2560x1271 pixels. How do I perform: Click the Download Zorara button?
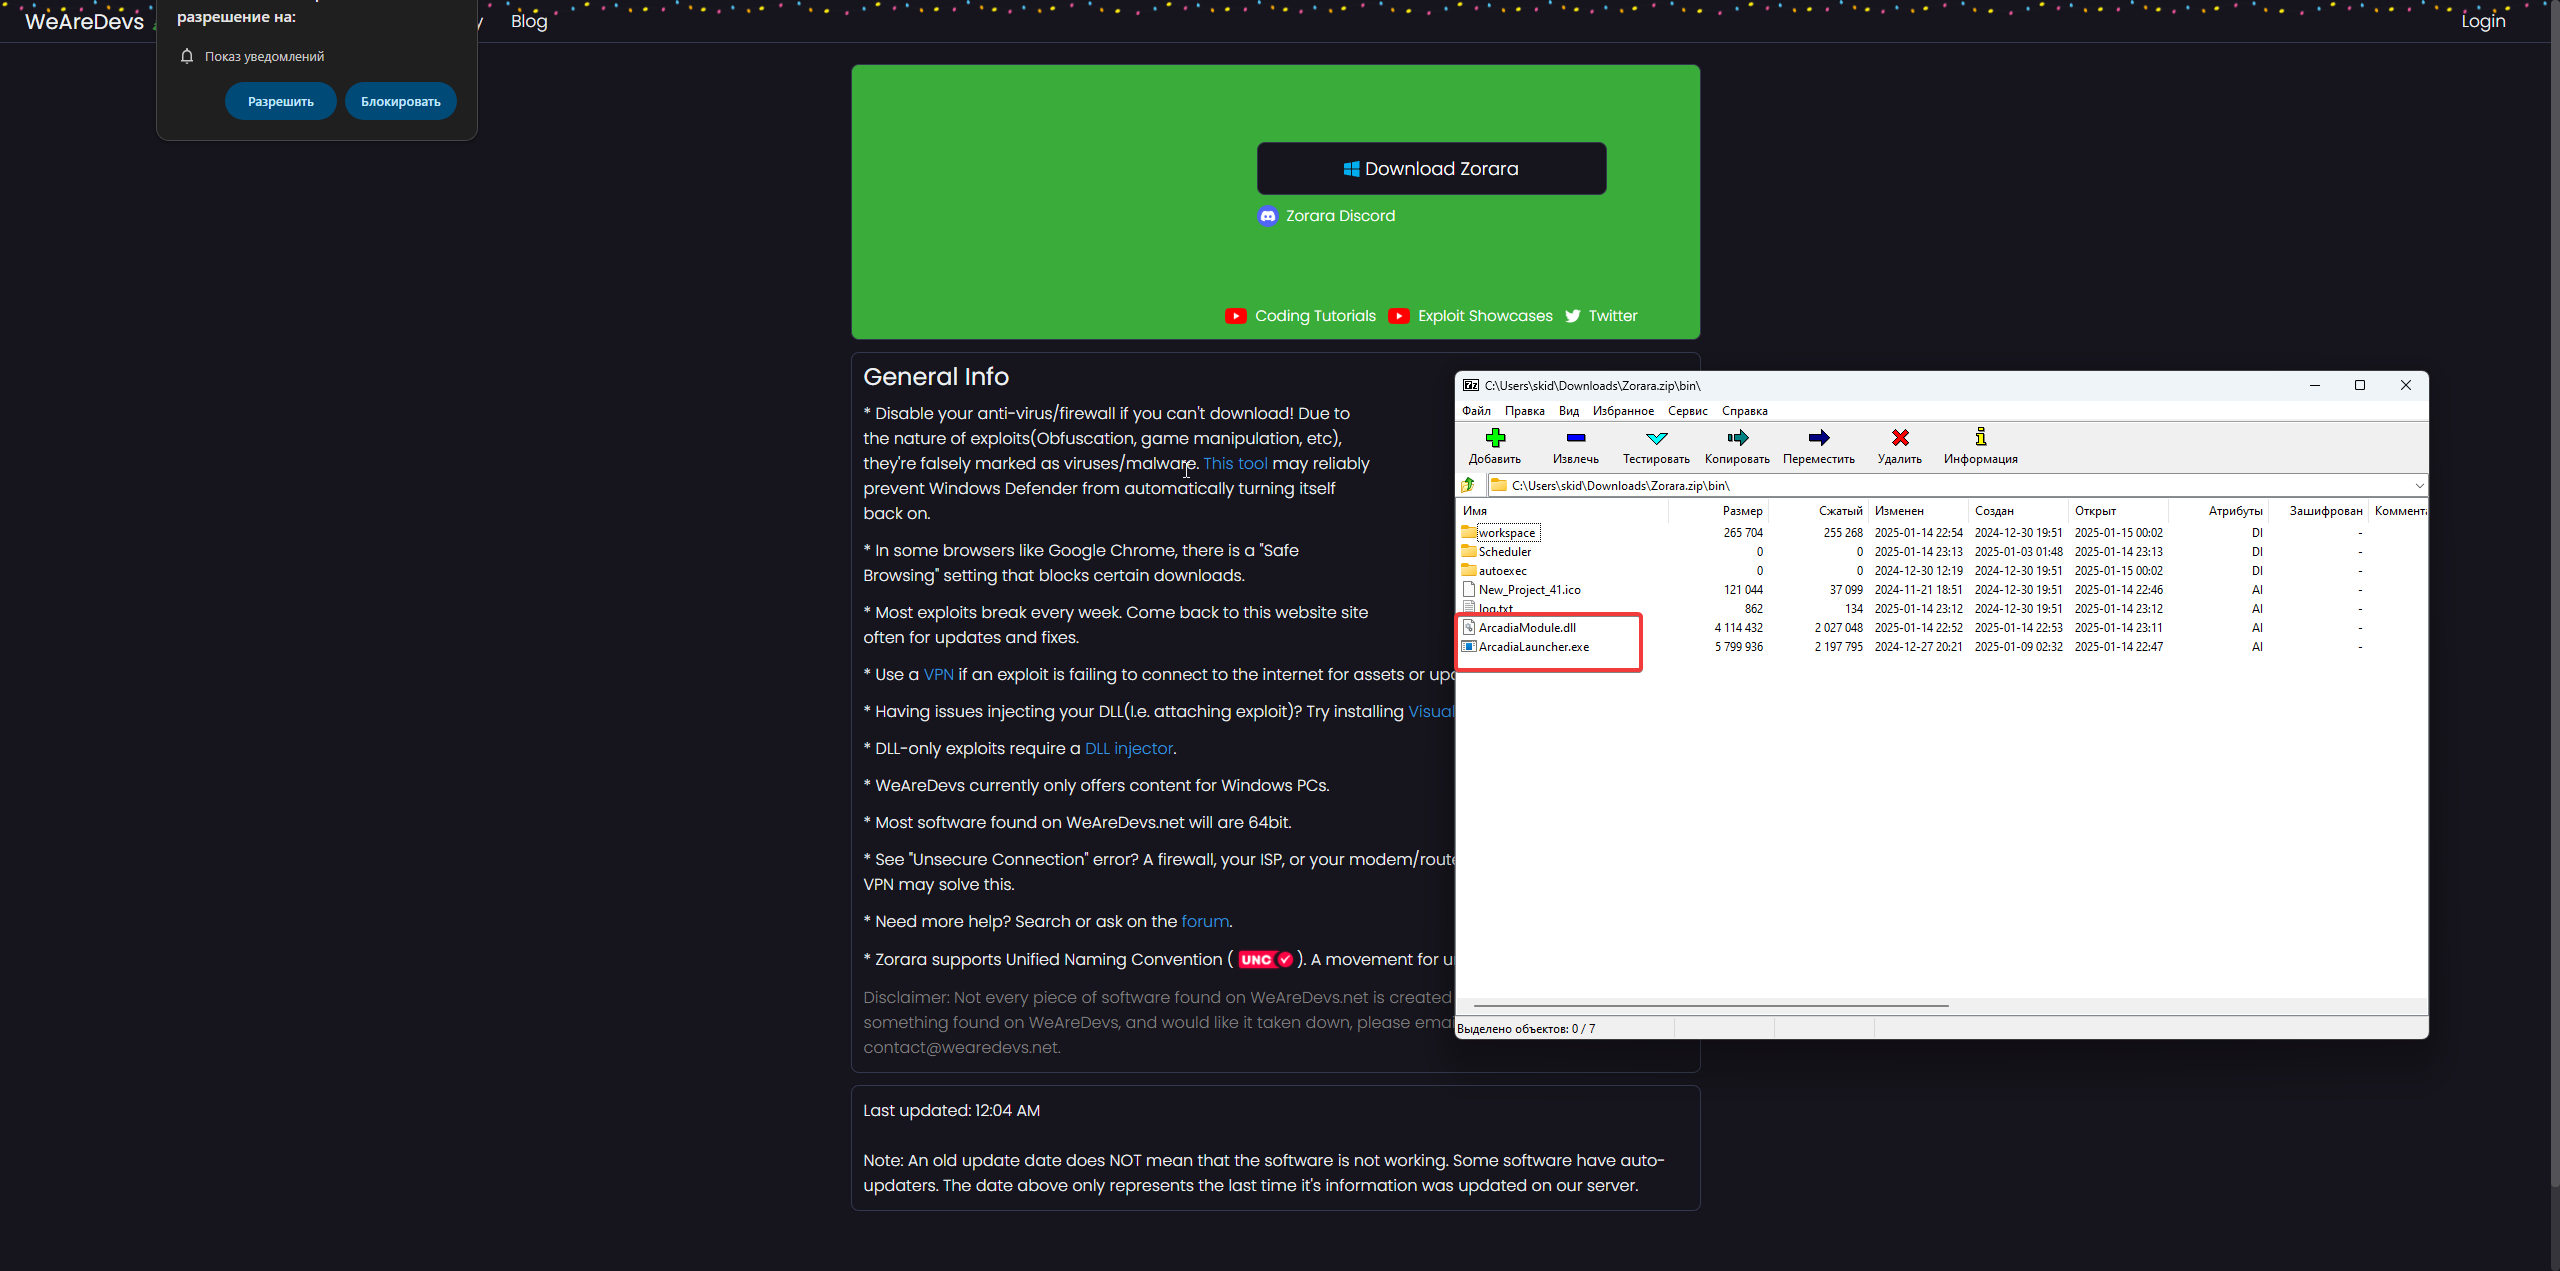click(x=1431, y=169)
